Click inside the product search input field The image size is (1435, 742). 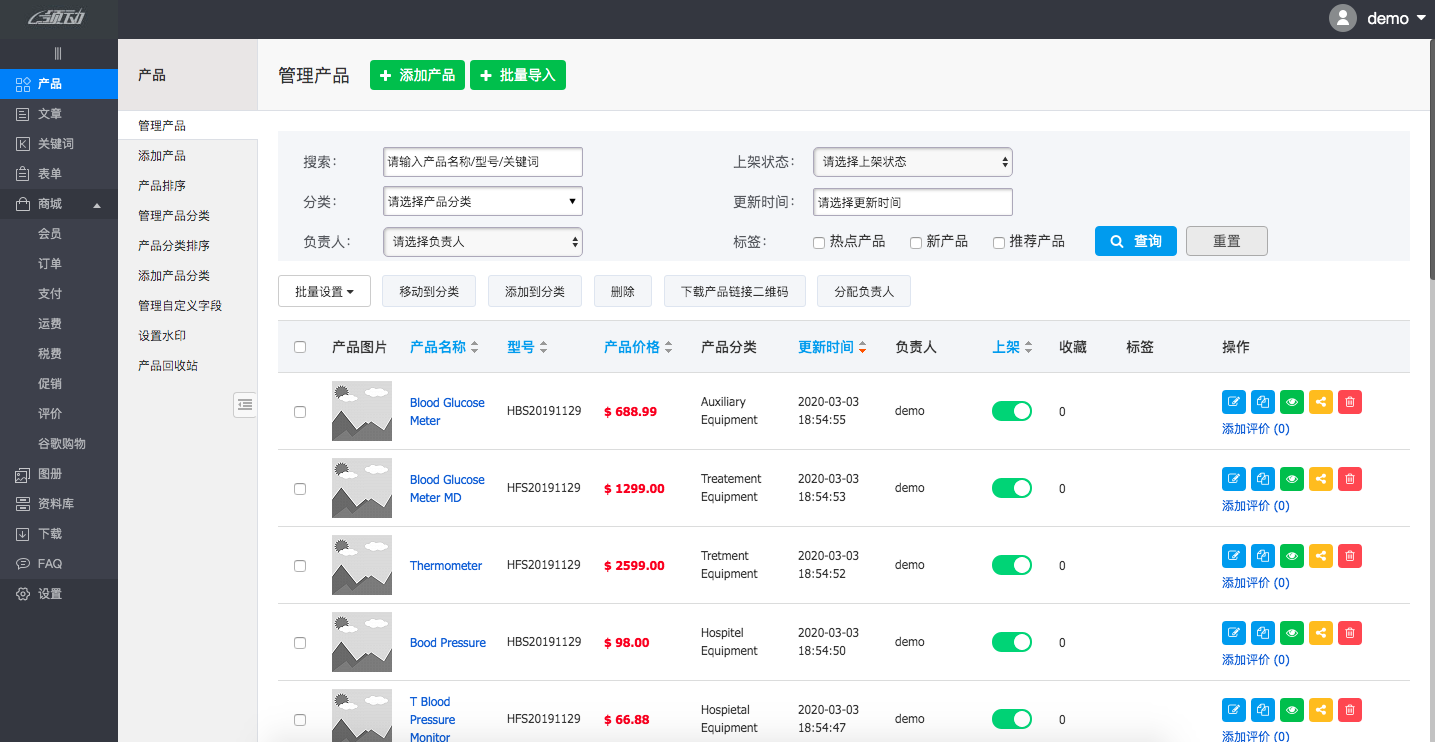click(481, 161)
